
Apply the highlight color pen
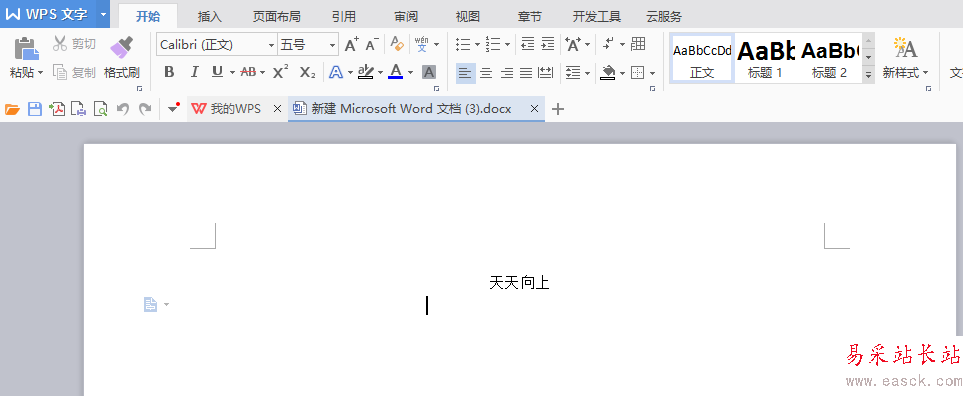click(365, 72)
